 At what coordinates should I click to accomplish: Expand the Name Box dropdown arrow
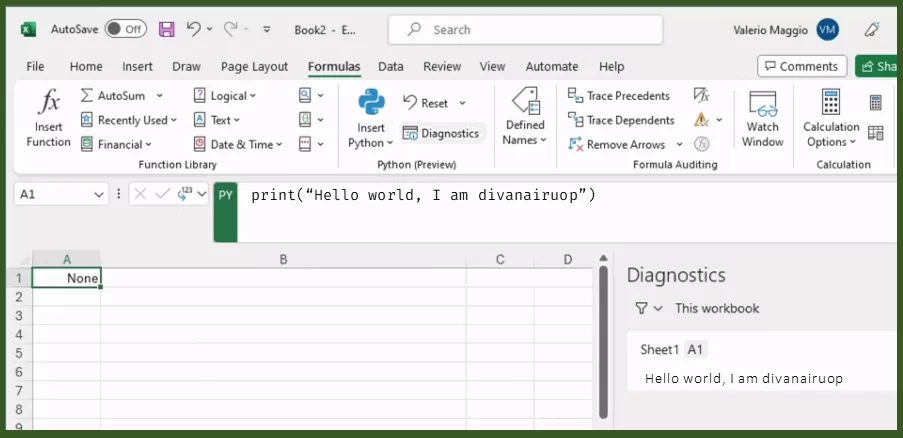[99, 195]
